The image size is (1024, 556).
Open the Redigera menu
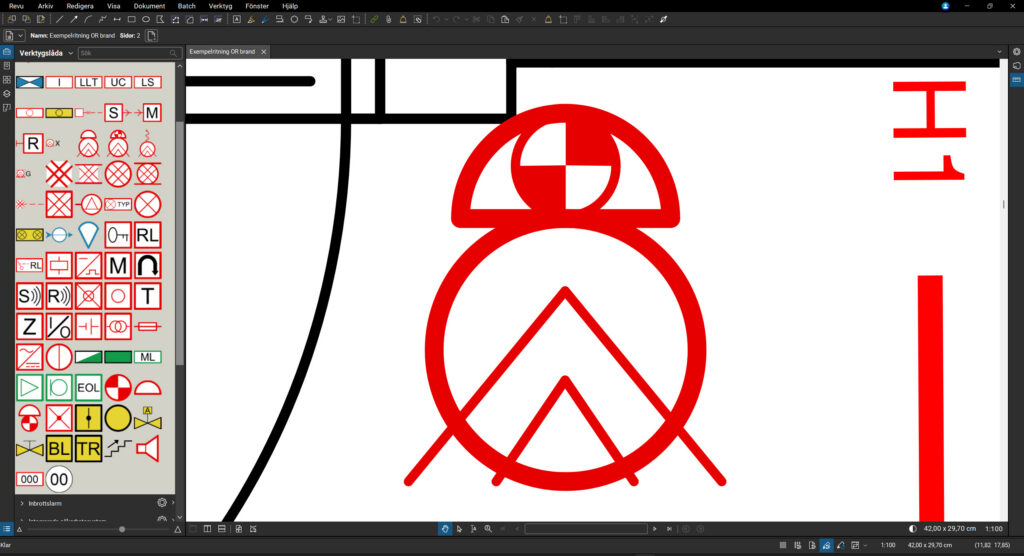80,6
